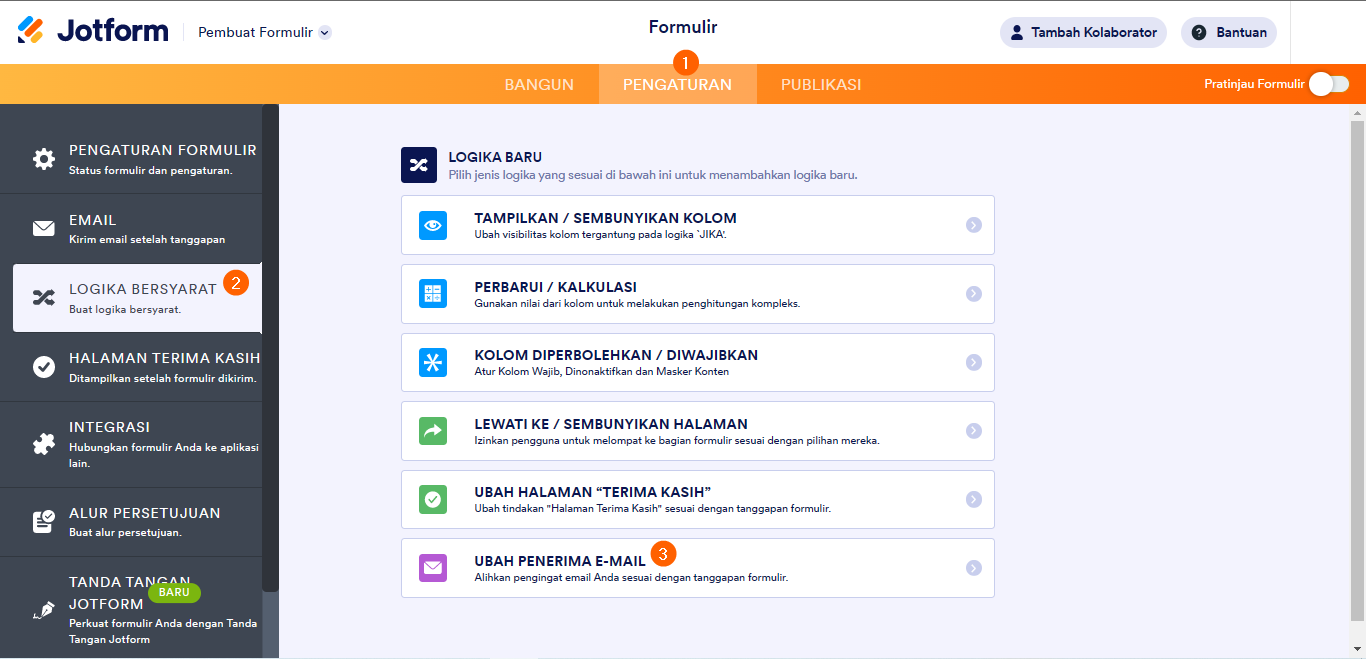
Task: Click the Tambah Kolaborator button
Action: point(1083,32)
